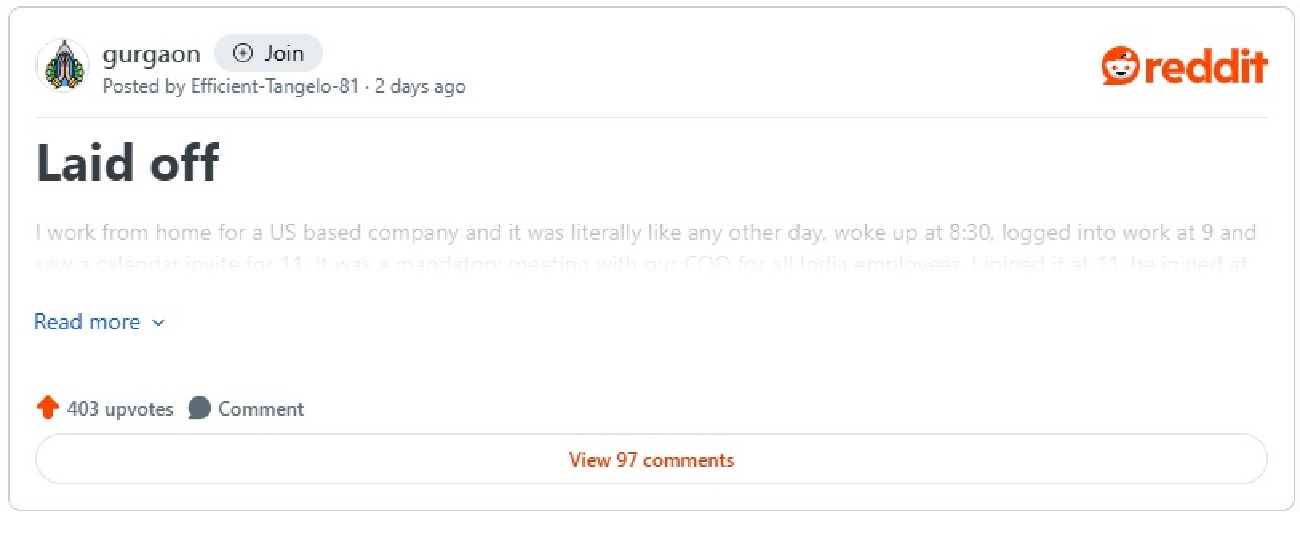
Task: View 97 comments button
Action: pyautogui.click(x=651, y=460)
